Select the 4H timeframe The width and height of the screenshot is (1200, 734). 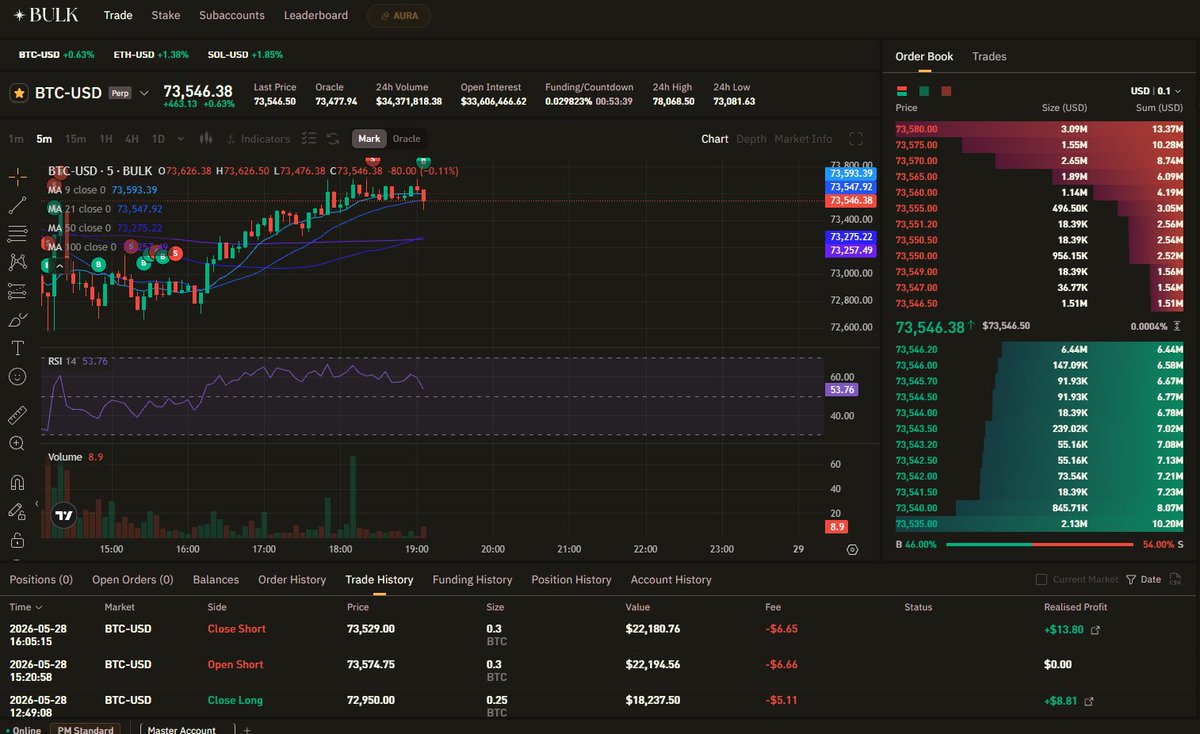[x=132, y=139]
